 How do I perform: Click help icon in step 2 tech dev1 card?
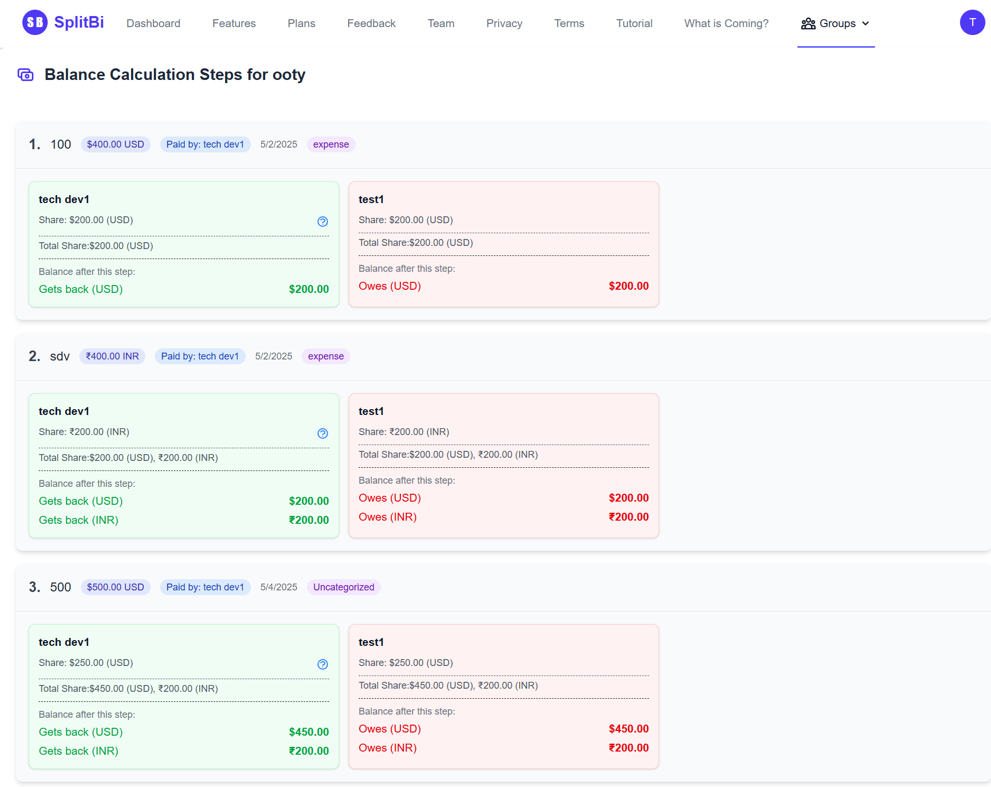pos(322,433)
